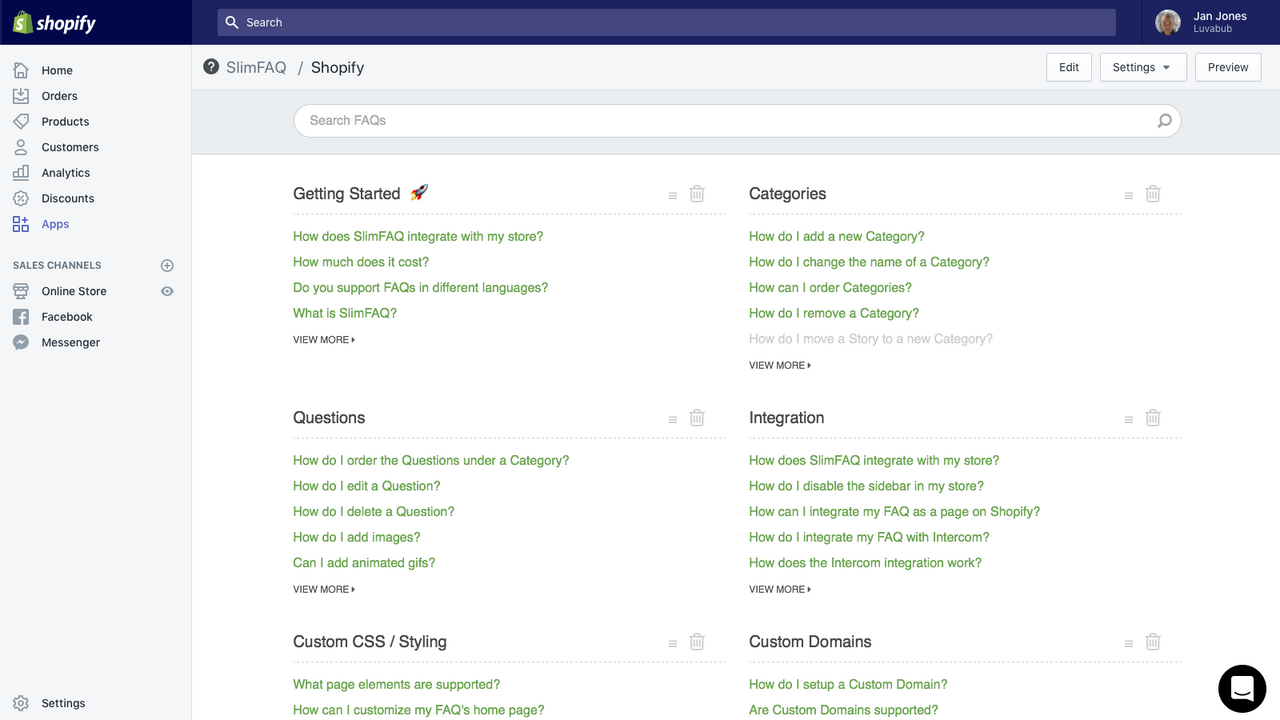Expand View More under Getting Started

(324, 340)
